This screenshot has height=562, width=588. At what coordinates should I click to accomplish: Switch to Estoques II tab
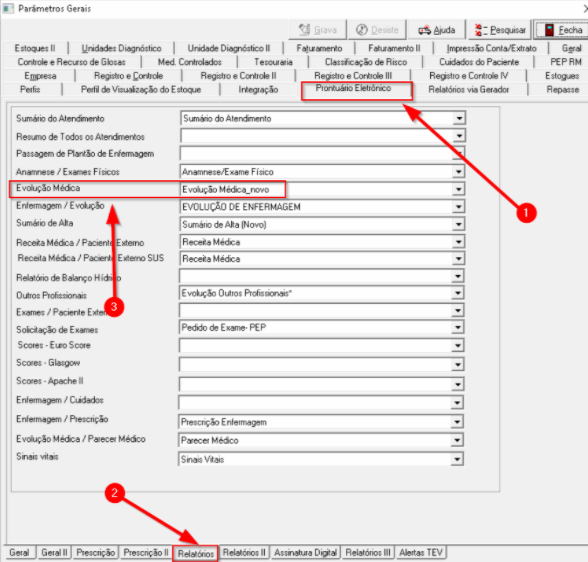pyautogui.click(x=35, y=48)
